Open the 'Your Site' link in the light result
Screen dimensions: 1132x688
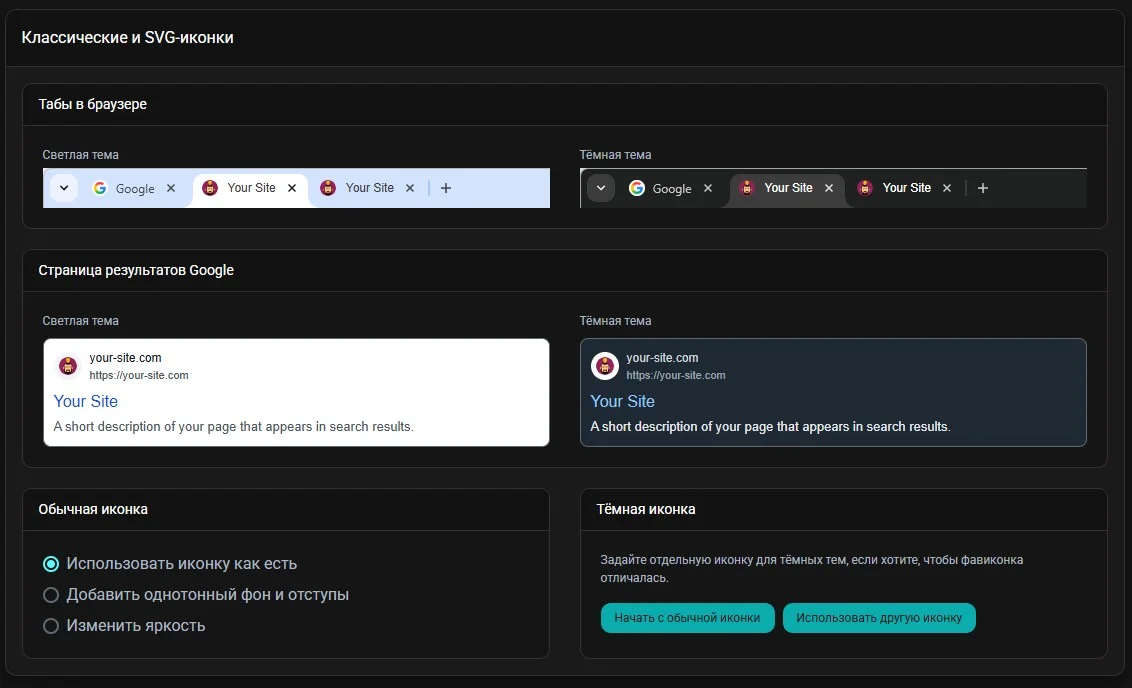[86, 401]
